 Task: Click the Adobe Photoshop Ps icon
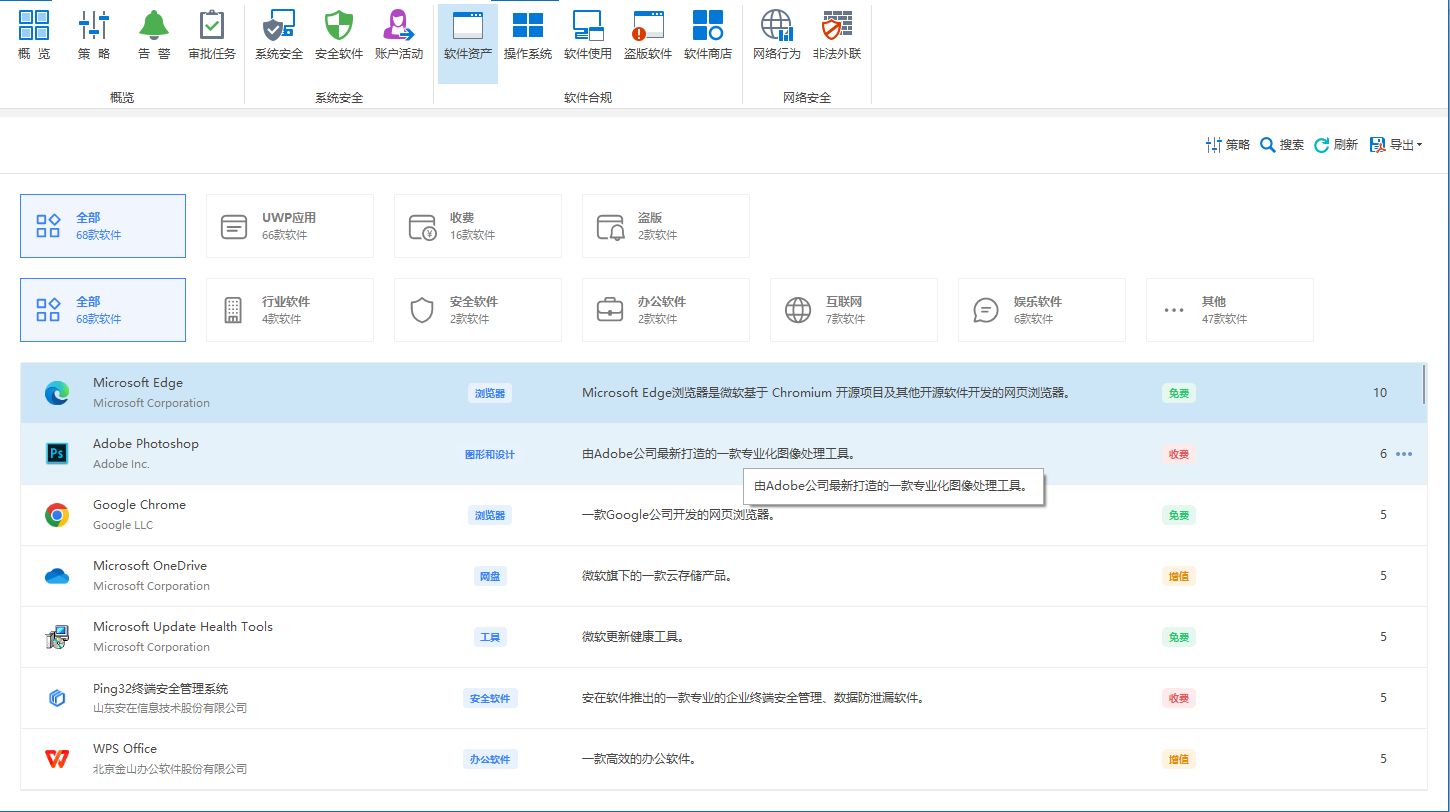[57, 454]
